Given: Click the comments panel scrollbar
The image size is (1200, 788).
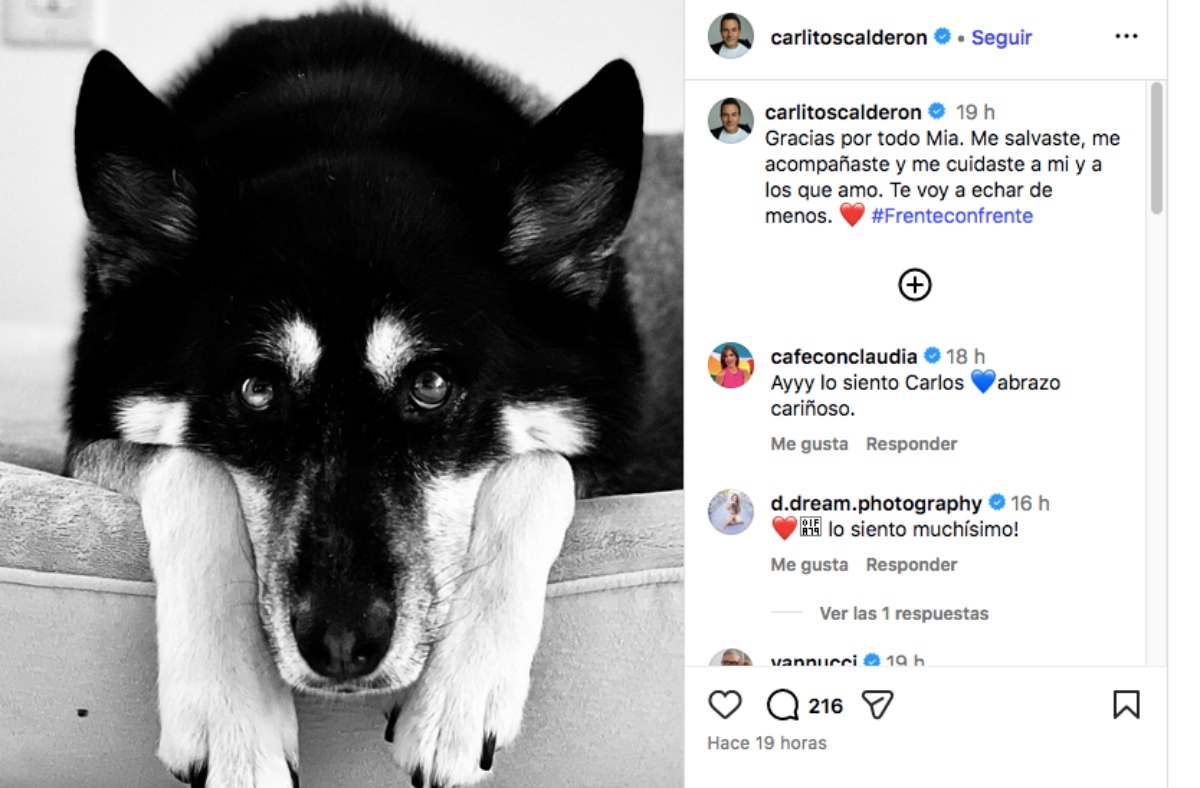Looking at the screenshot, I should tap(1157, 148).
